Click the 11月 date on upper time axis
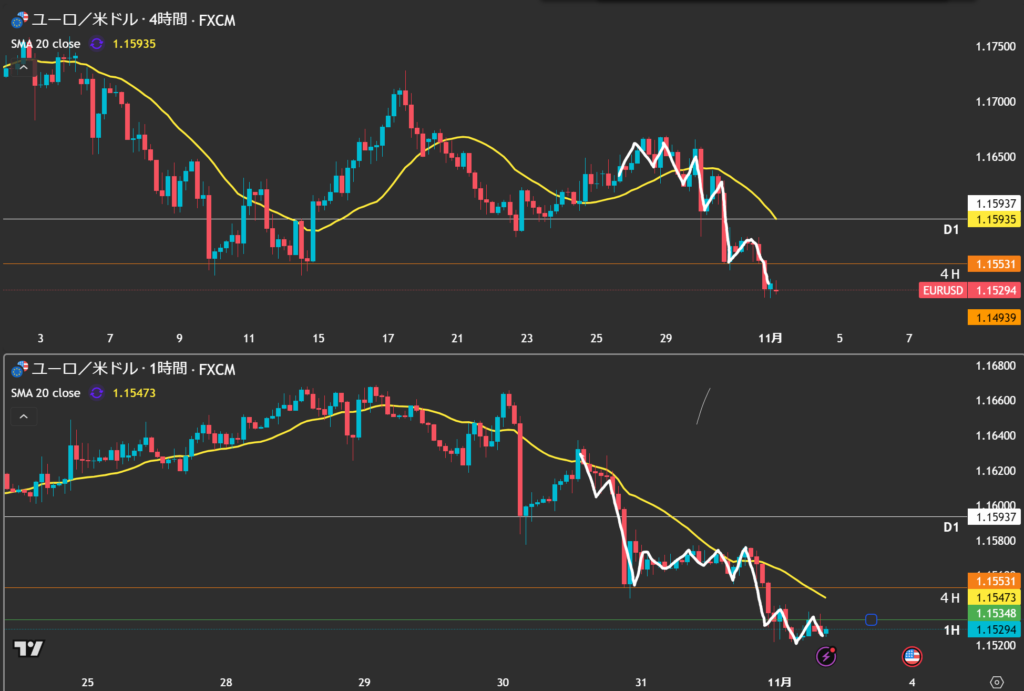The height and width of the screenshot is (691, 1024). (x=770, y=339)
